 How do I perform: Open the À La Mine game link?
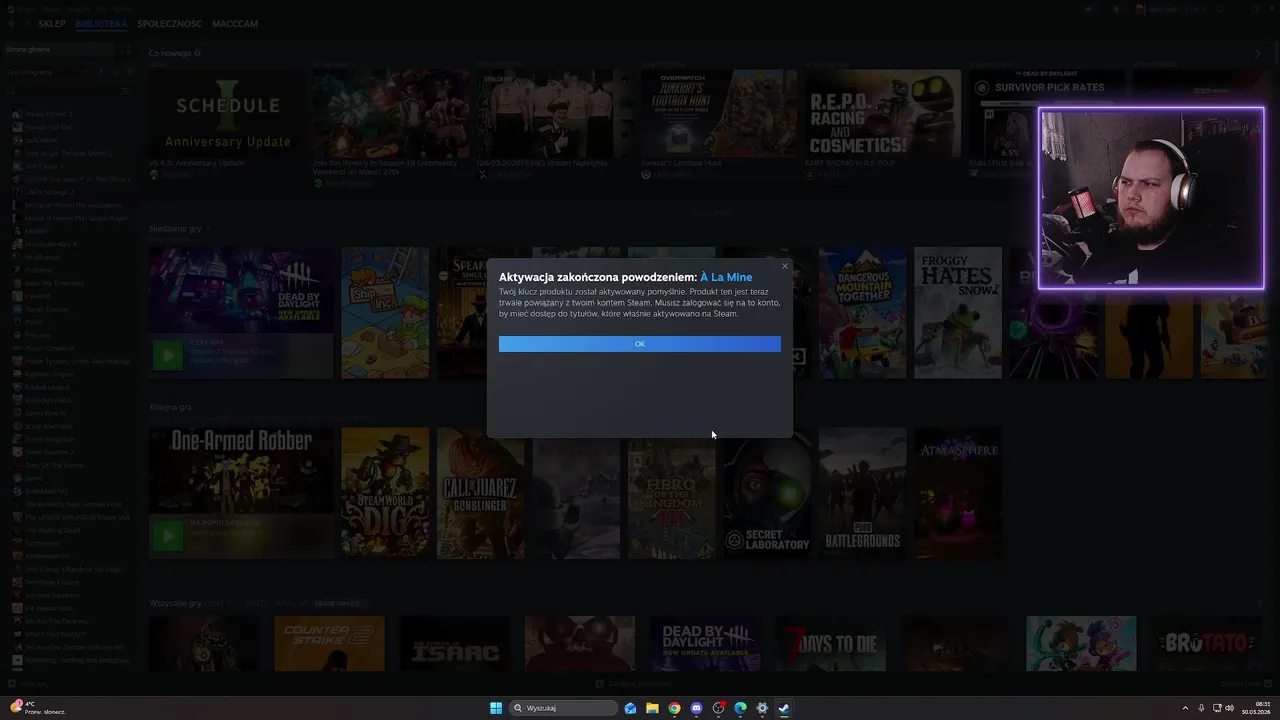click(726, 277)
